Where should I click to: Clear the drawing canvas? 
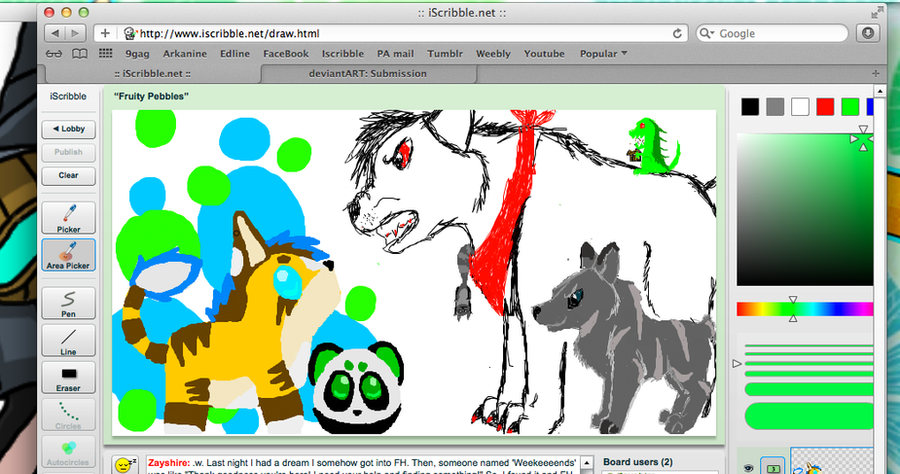(x=68, y=176)
